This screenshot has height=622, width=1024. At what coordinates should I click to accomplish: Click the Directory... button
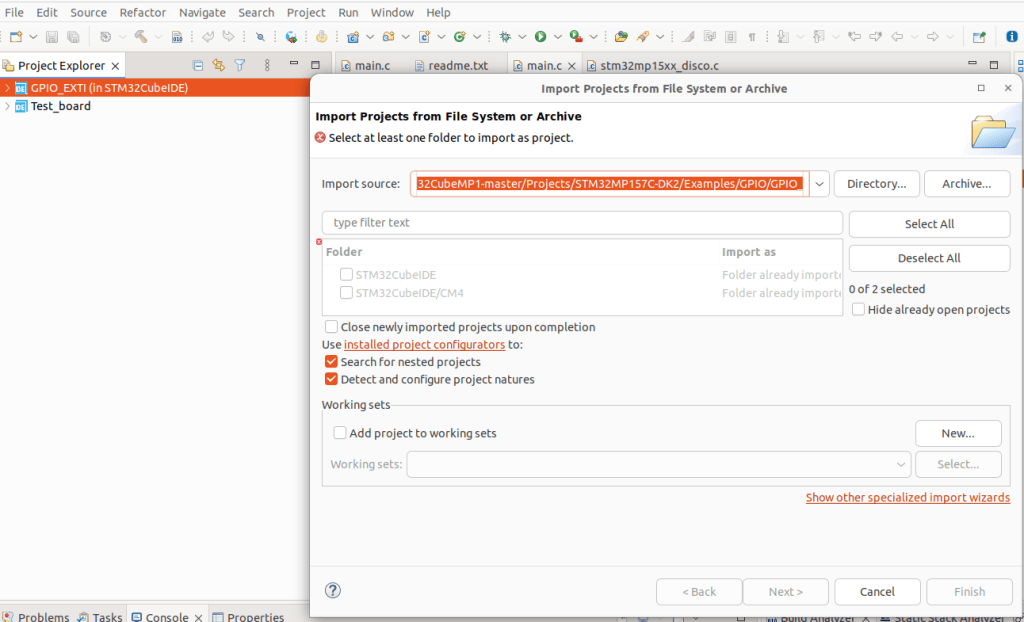(876, 184)
